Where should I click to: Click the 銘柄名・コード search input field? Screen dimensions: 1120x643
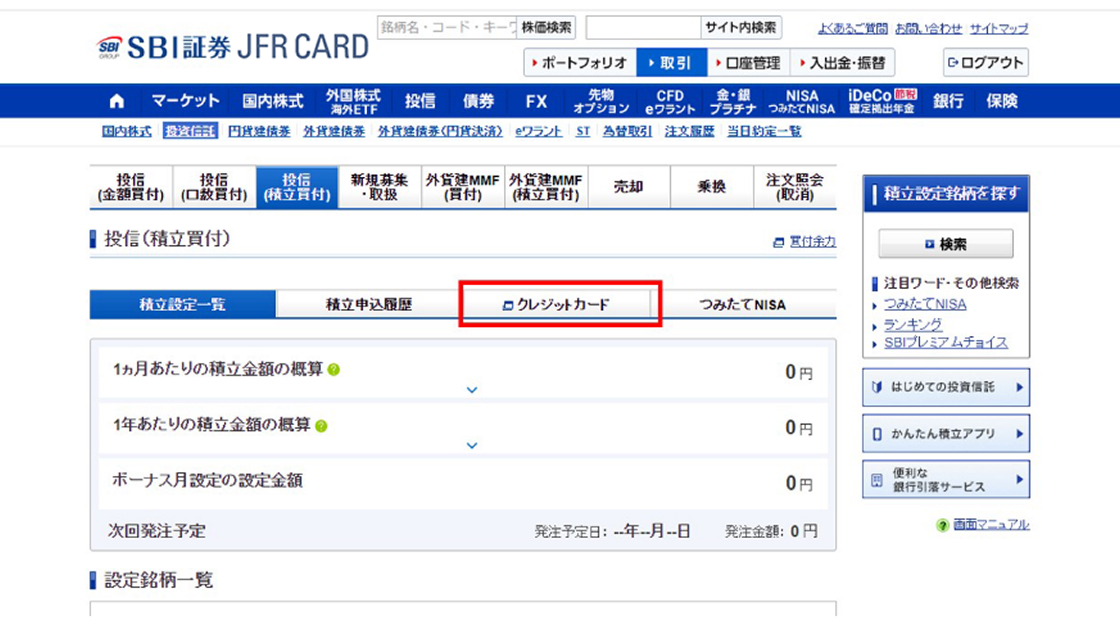[x=446, y=28]
